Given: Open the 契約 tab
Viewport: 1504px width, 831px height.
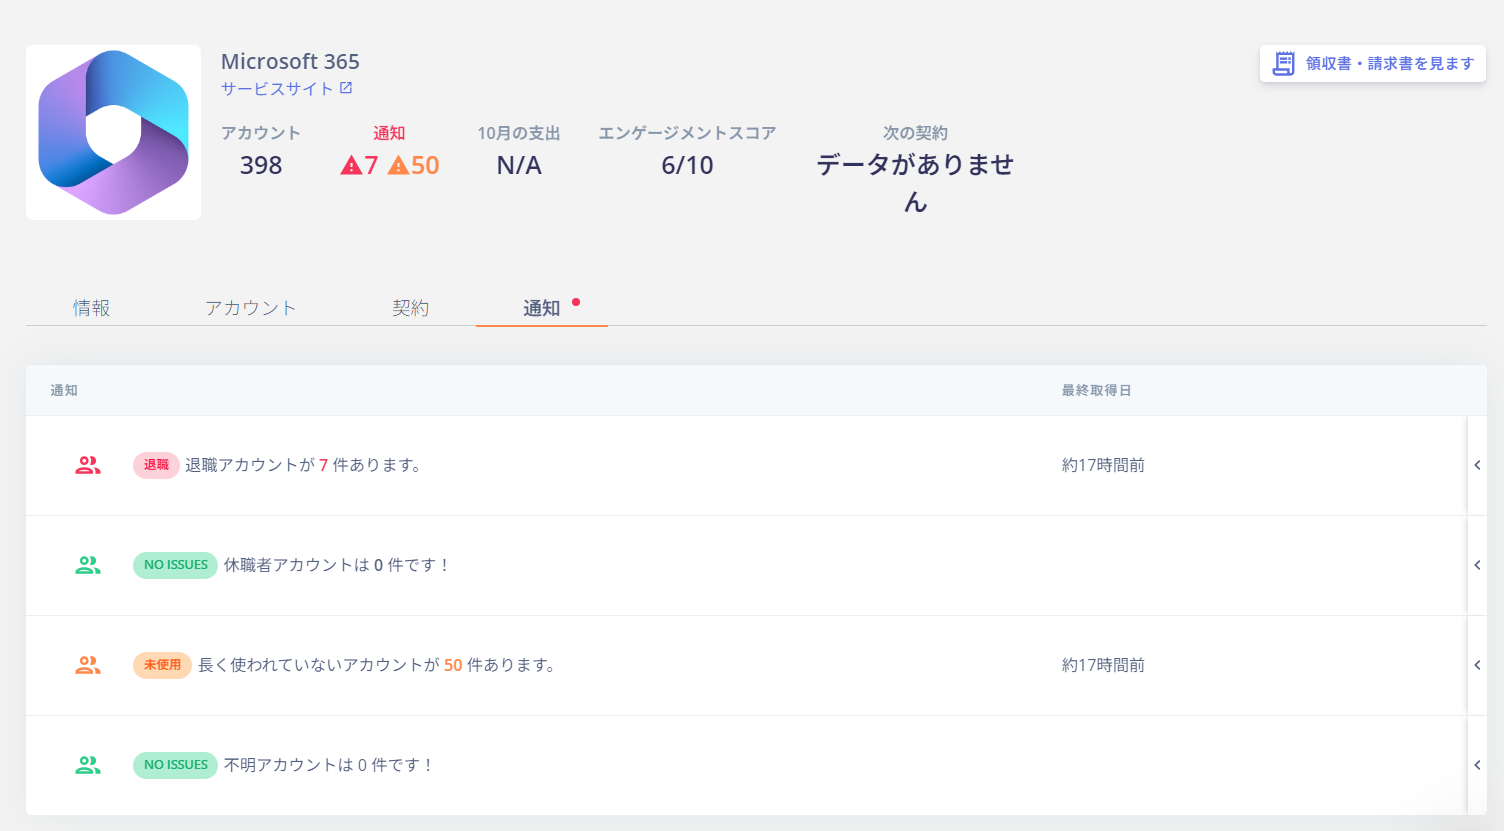Looking at the screenshot, I should (411, 308).
